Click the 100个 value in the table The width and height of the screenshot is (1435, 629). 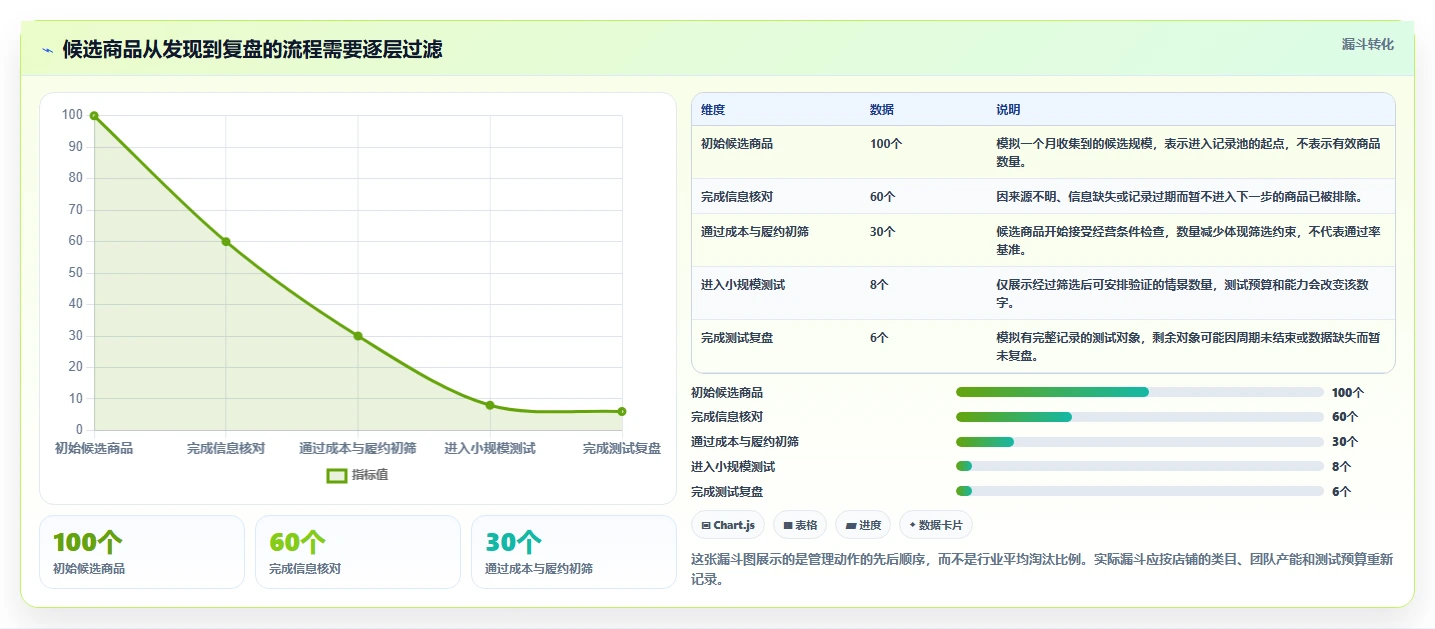[886, 144]
